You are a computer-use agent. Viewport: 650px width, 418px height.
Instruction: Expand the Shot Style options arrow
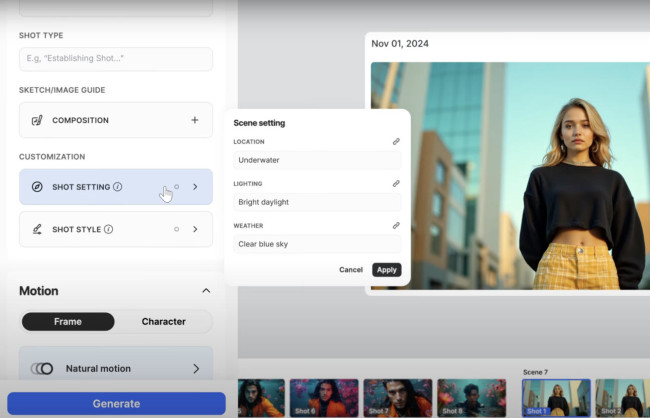[195, 229]
